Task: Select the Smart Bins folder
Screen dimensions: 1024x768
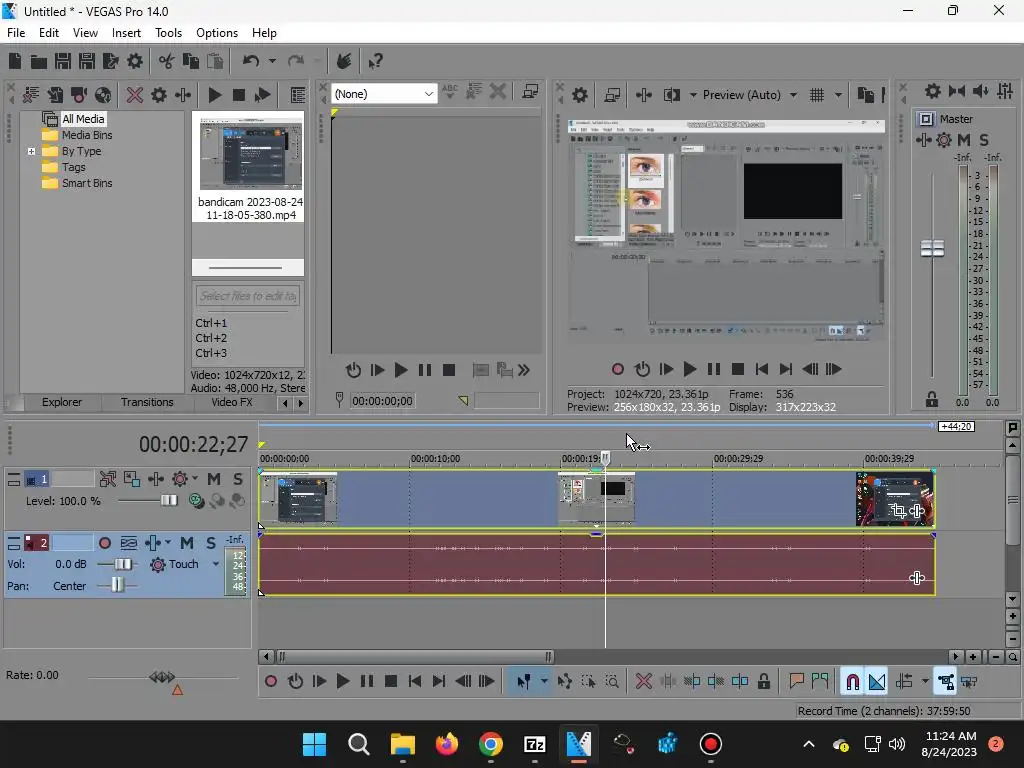Action: pos(86,184)
